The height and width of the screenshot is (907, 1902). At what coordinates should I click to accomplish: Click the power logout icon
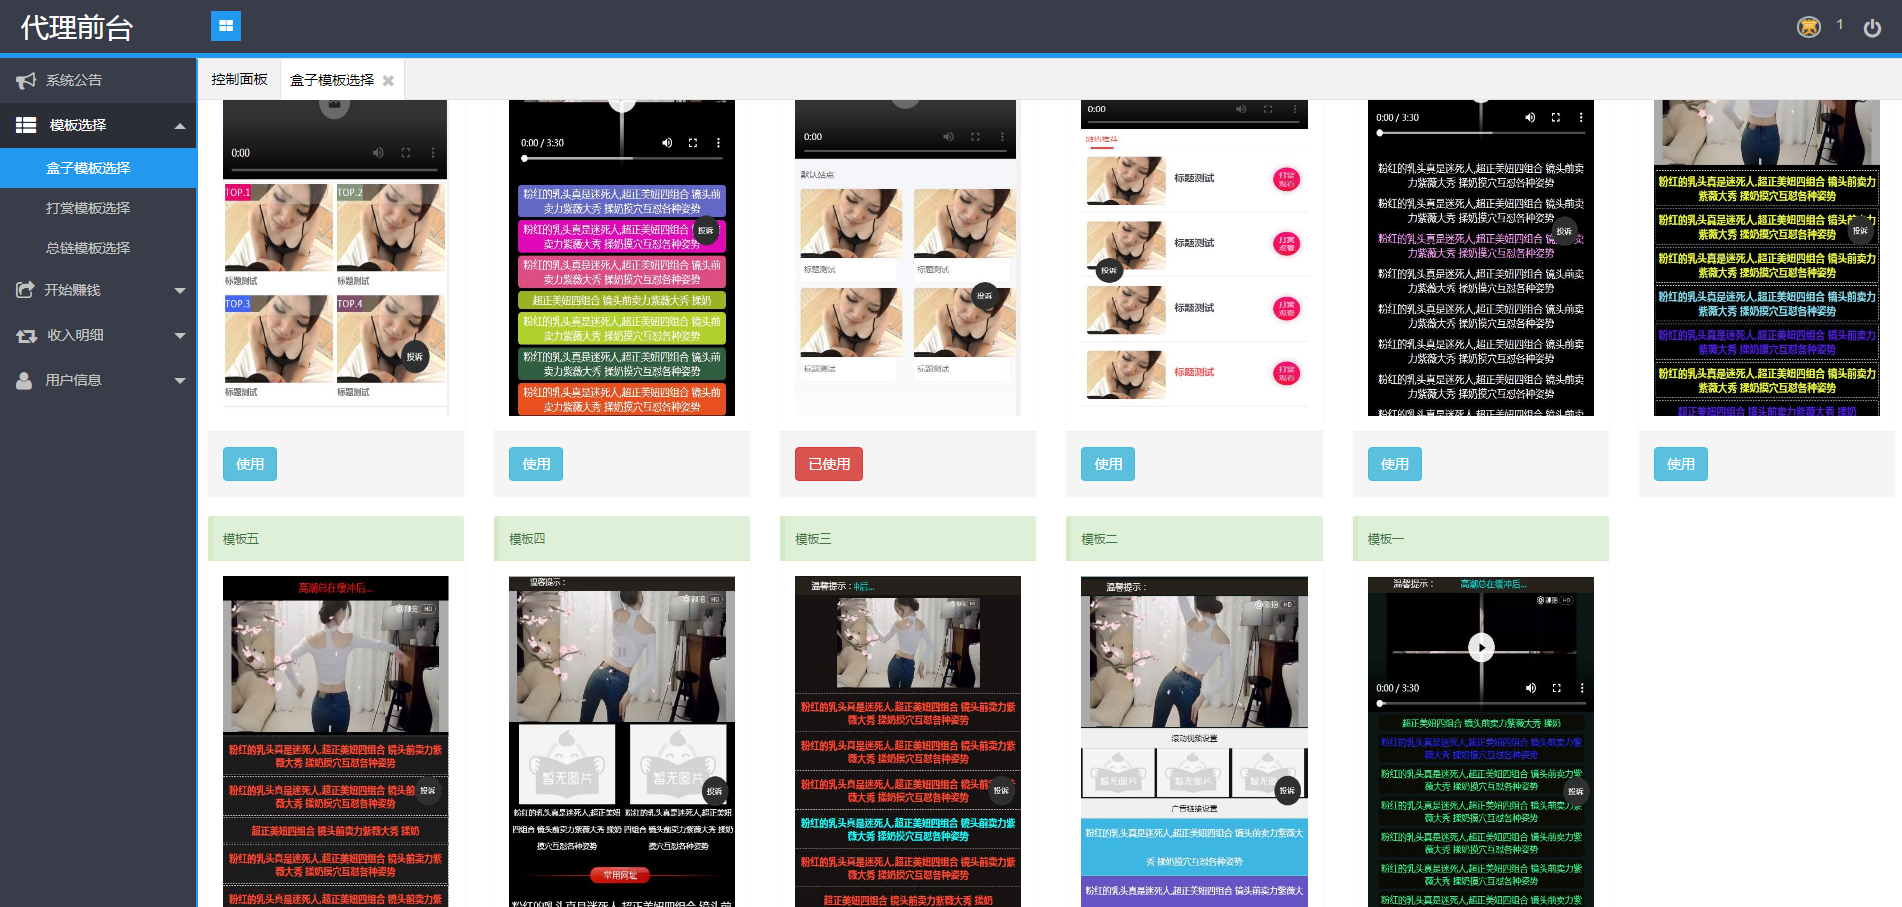1872,28
